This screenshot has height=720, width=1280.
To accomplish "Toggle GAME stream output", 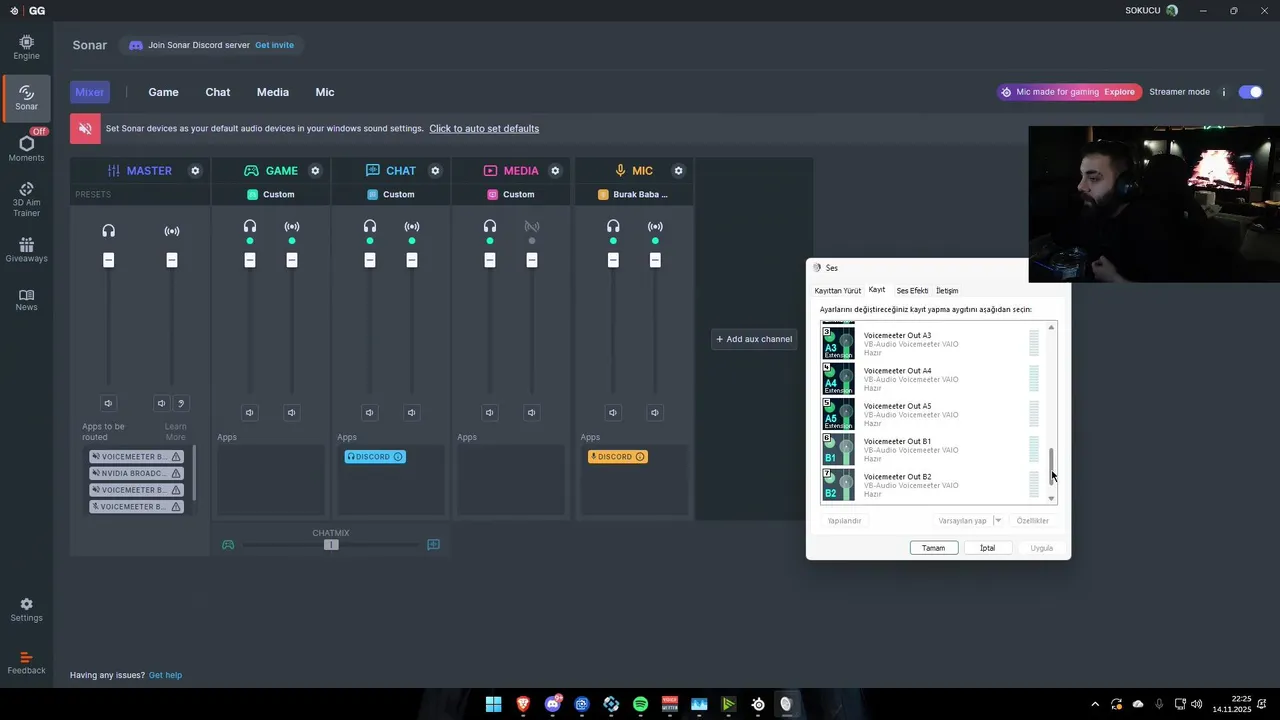I will [x=292, y=227].
